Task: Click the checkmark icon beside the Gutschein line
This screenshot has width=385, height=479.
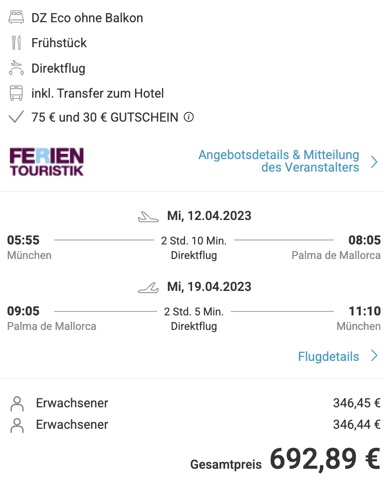Action: 16,117
